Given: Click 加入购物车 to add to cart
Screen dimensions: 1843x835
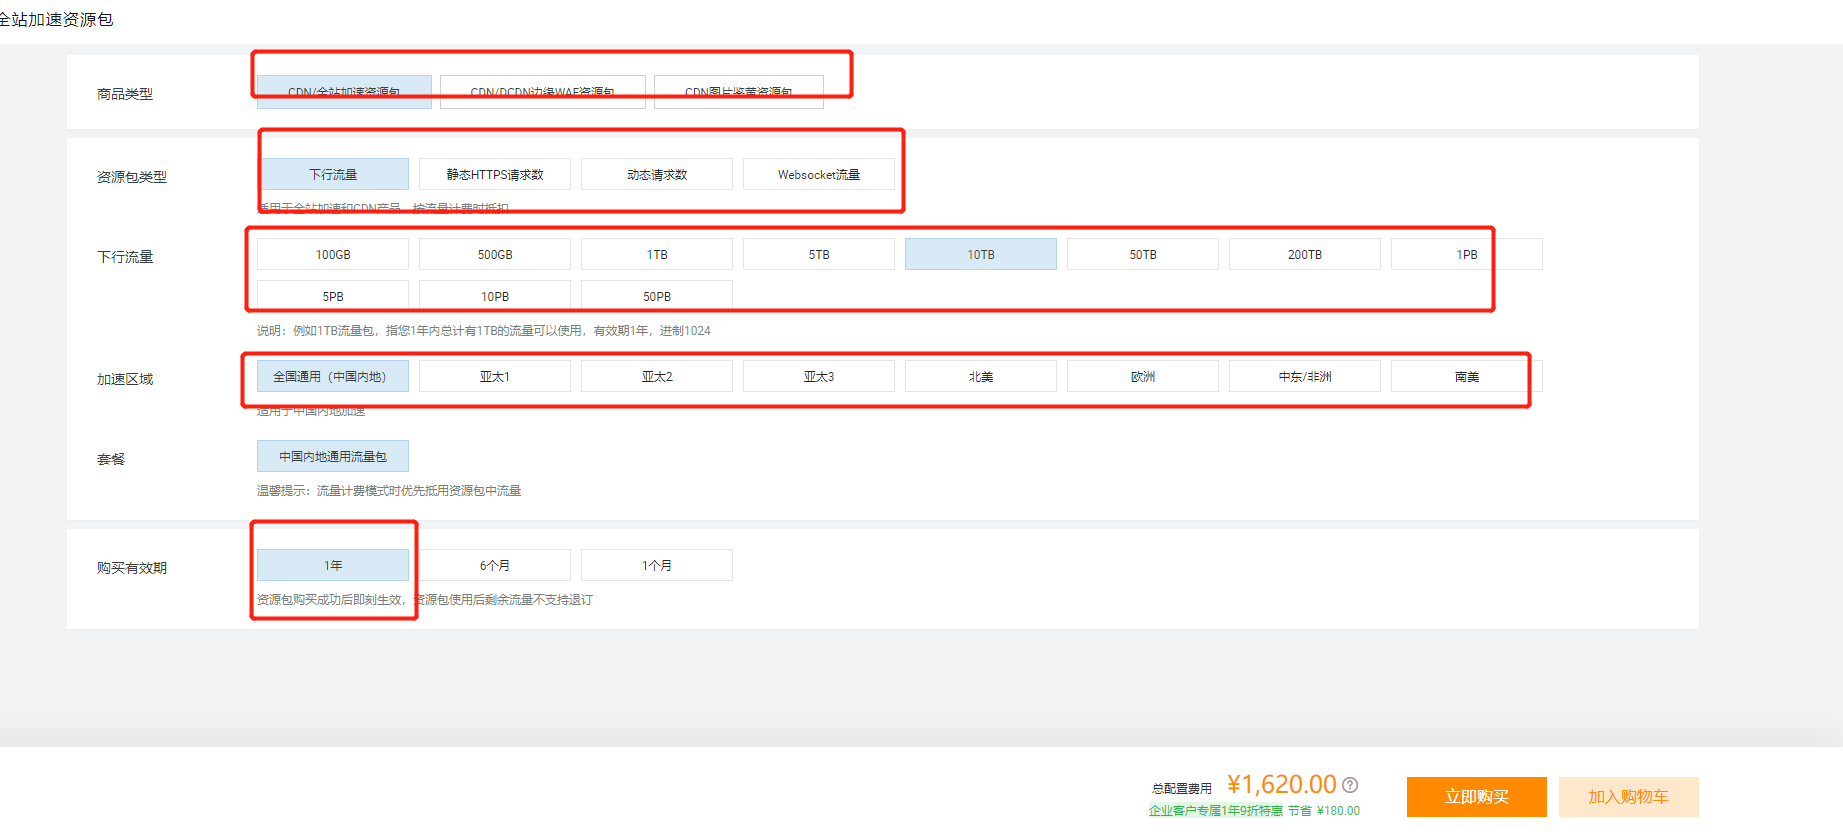Looking at the screenshot, I should coord(1628,797).
